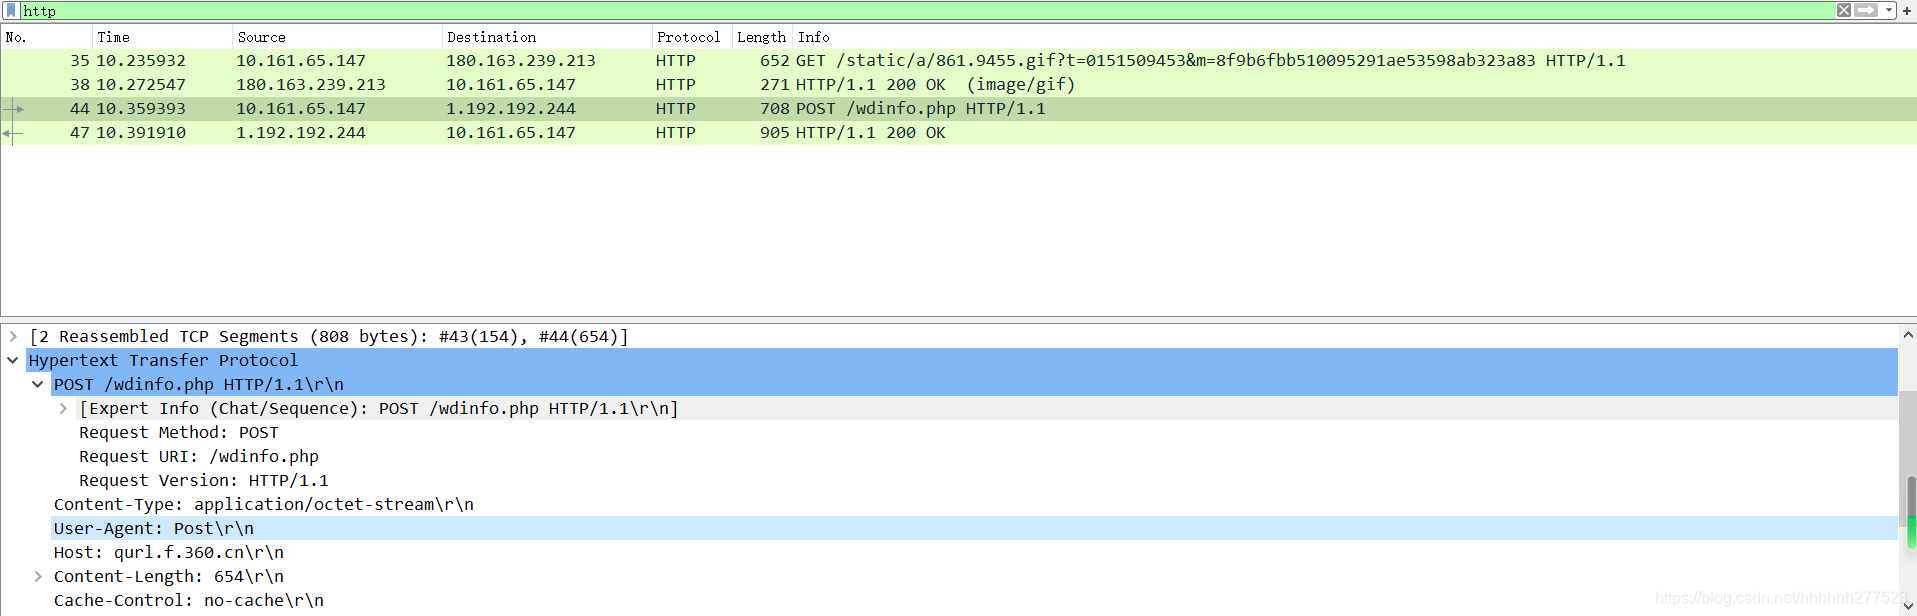Click source 1.192.192.244 in packet 47

[x=301, y=133]
